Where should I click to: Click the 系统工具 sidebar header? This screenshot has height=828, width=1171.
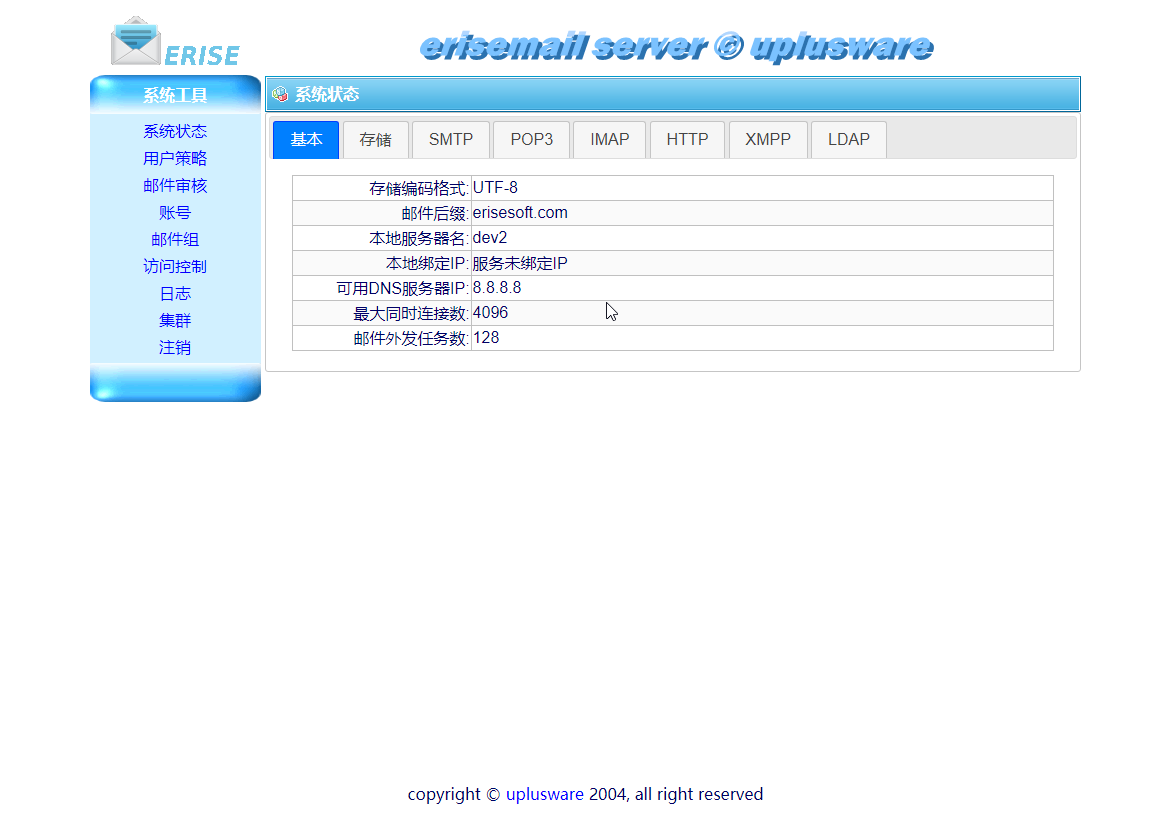tap(175, 95)
